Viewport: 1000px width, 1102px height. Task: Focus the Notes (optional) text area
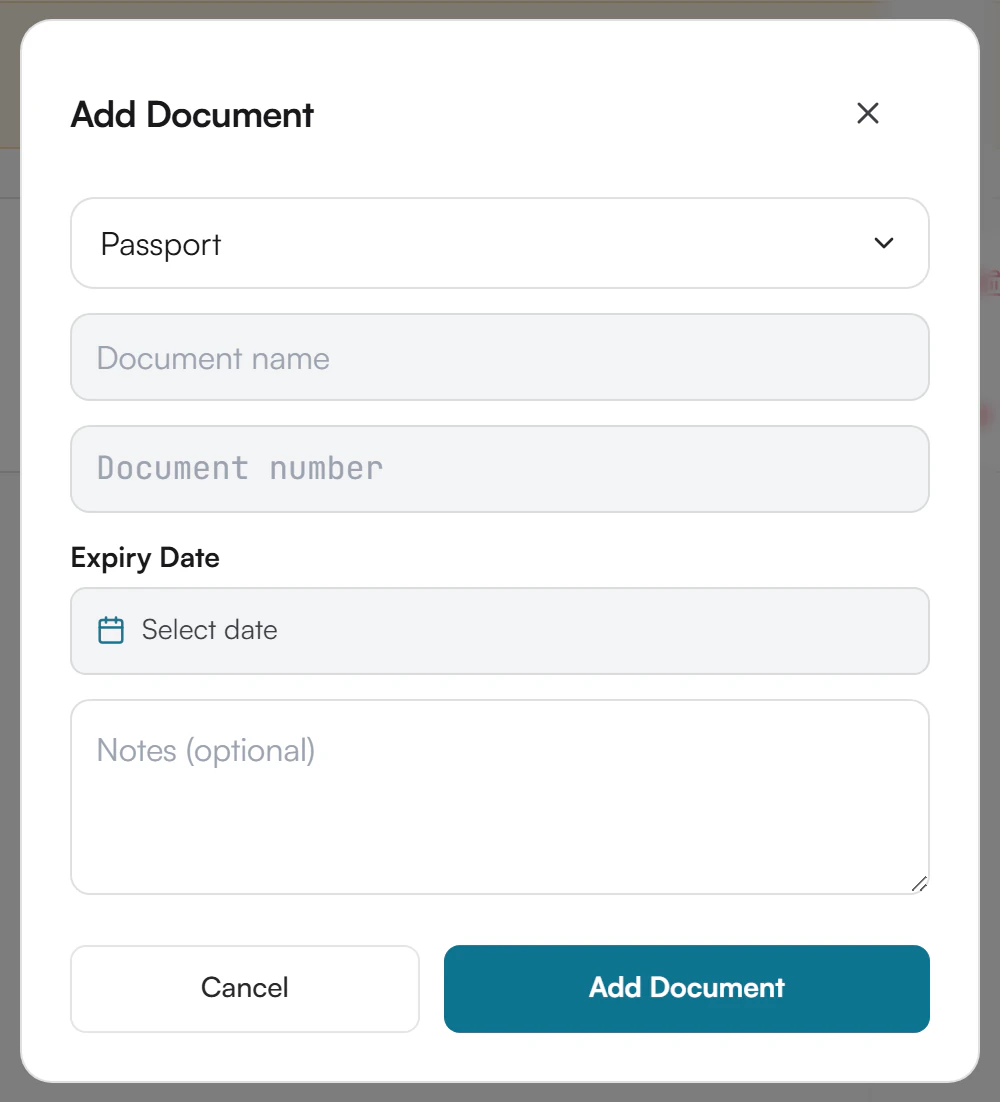[x=500, y=797]
